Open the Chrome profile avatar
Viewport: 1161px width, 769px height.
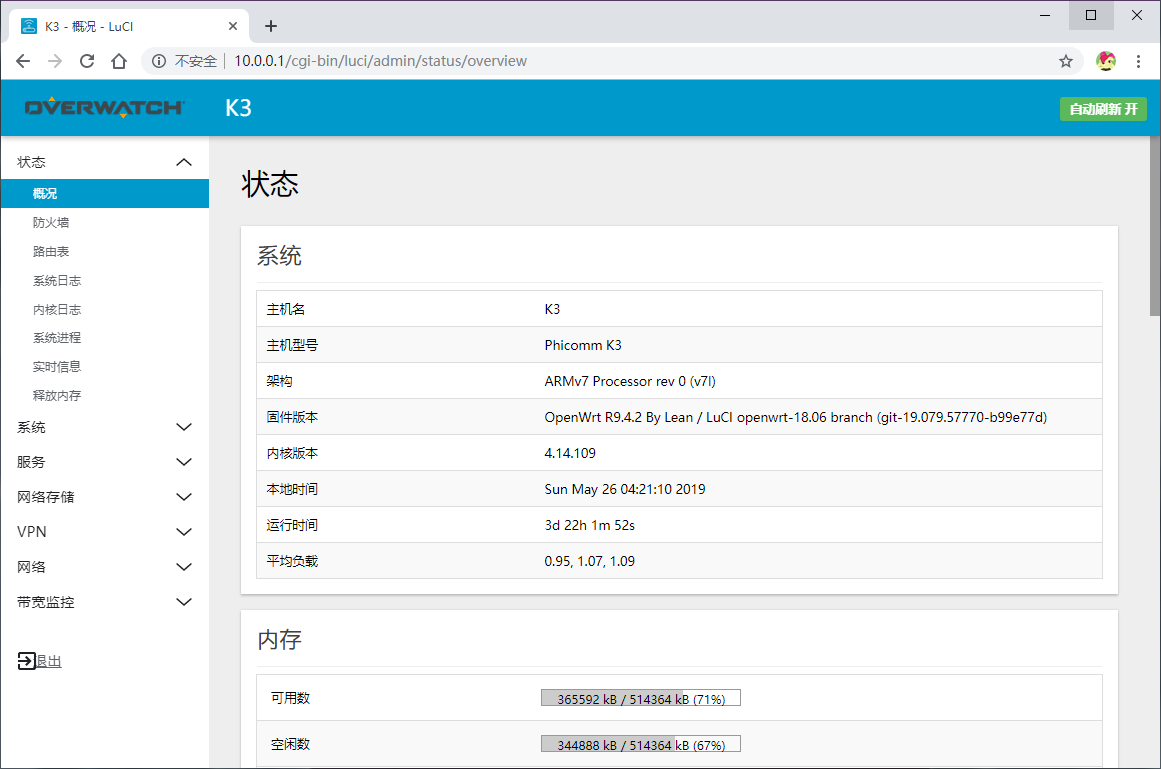(1105, 61)
